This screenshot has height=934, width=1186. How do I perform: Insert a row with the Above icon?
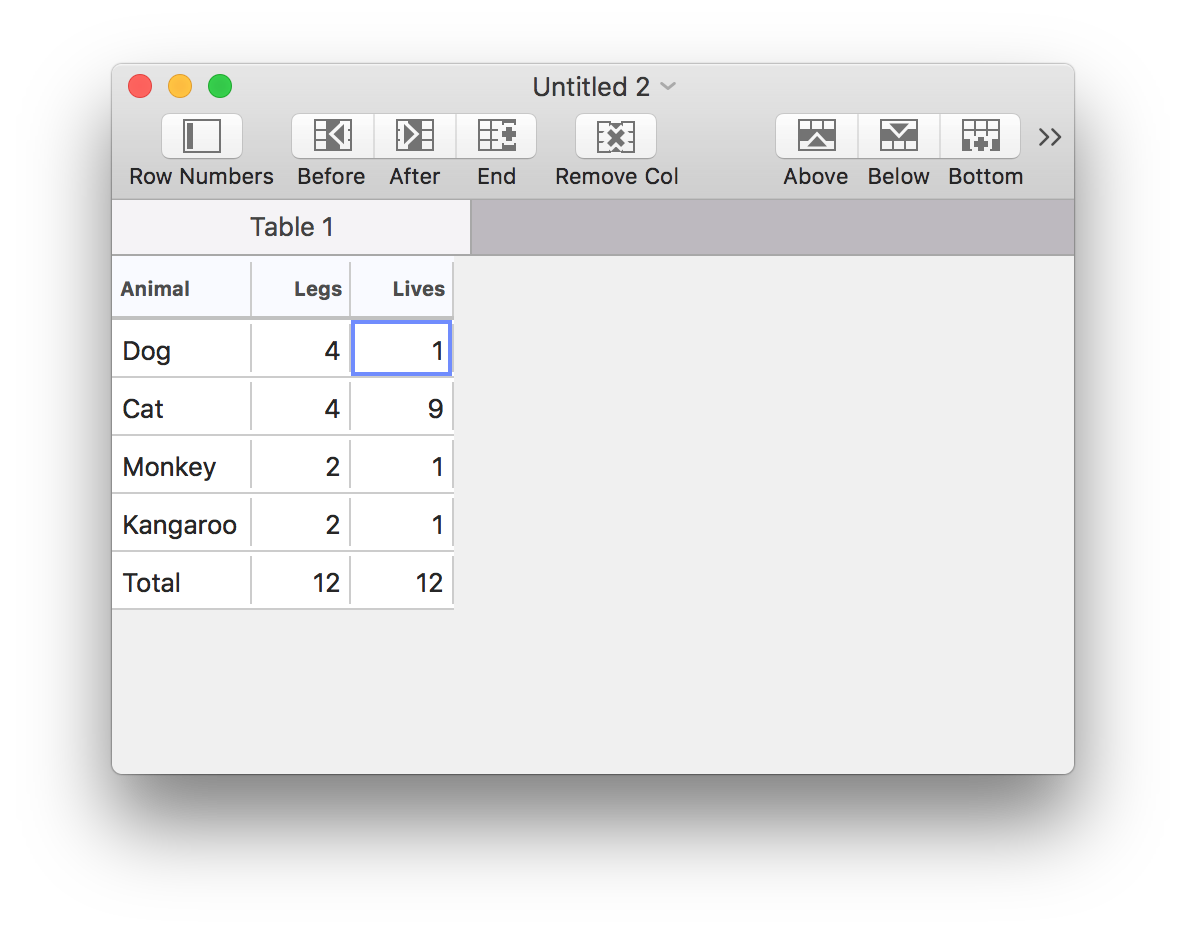click(x=817, y=136)
